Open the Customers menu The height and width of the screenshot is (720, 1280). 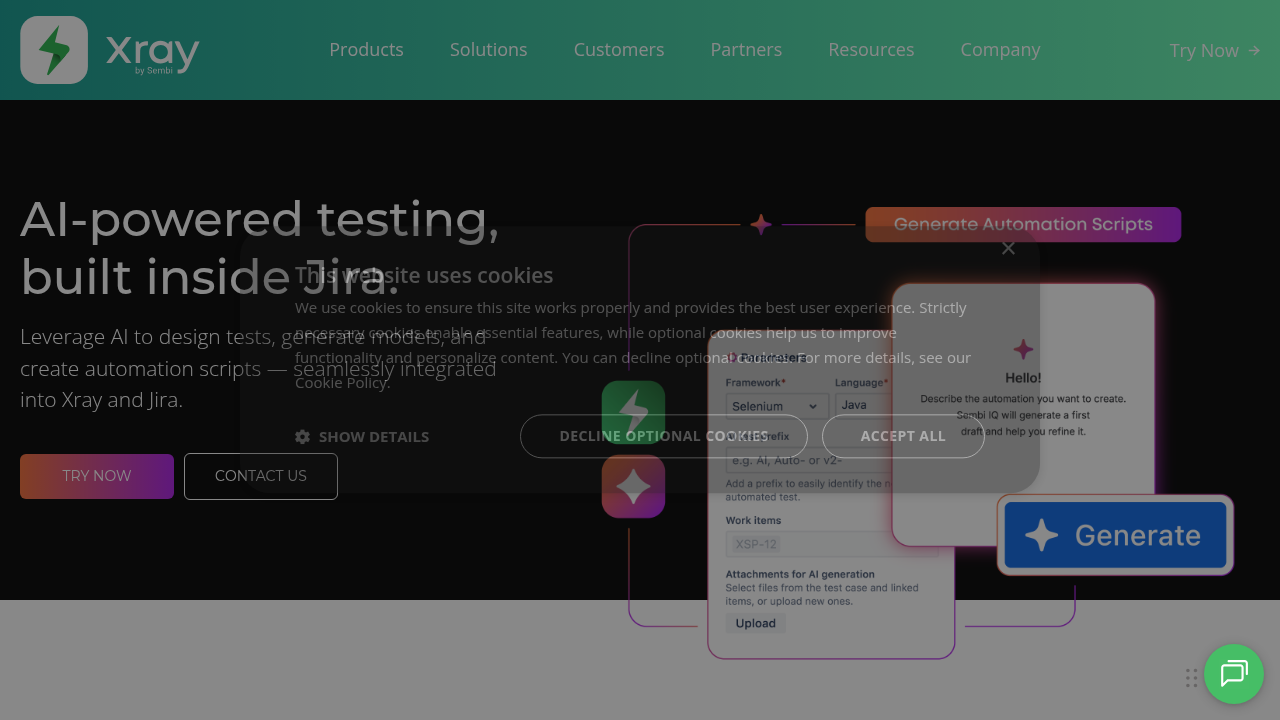[x=619, y=50]
